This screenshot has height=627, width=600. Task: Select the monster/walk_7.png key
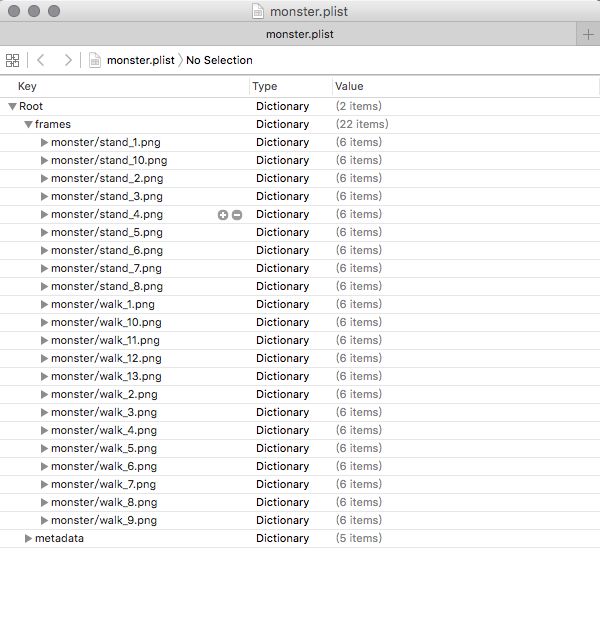(104, 485)
